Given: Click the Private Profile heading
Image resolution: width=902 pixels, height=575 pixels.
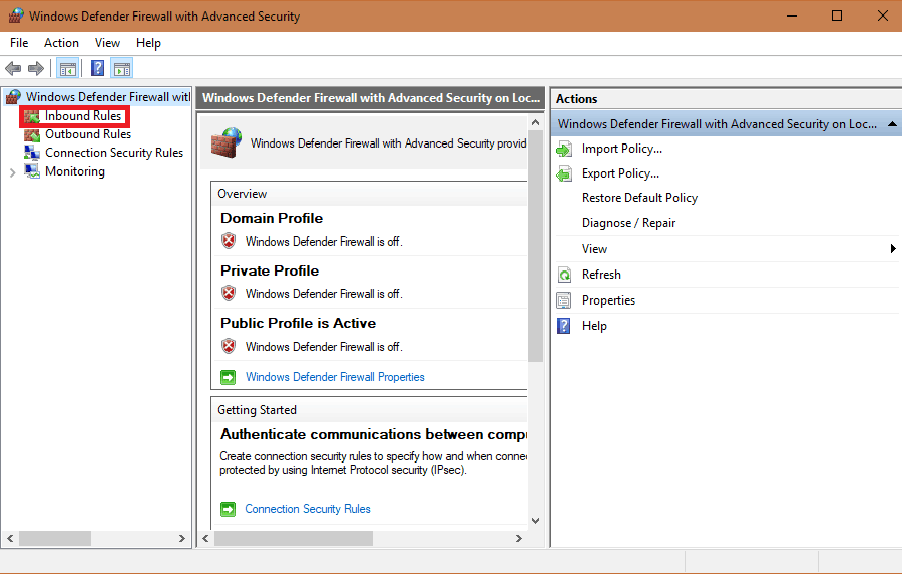Looking at the screenshot, I should pyautogui.click(x=269, y=271).
